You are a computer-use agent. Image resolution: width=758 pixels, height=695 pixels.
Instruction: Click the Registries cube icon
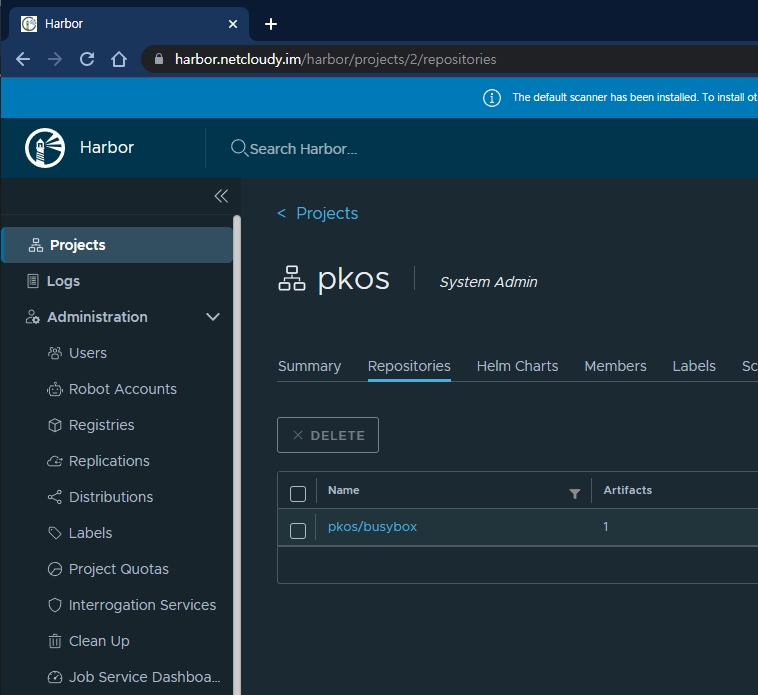click(x=55, y=425)
